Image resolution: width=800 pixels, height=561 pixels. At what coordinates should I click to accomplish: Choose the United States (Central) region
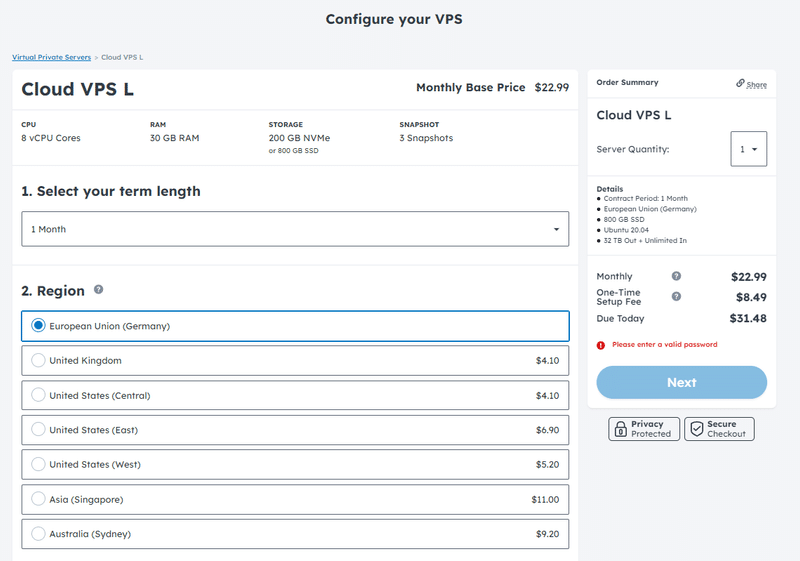click(39, 395)
